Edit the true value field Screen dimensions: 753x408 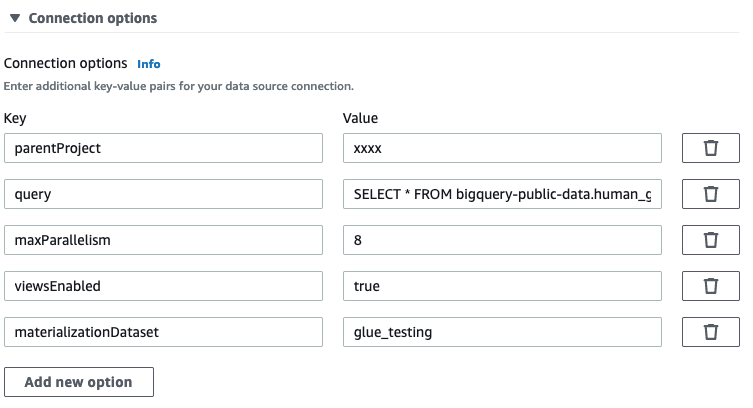502,286
